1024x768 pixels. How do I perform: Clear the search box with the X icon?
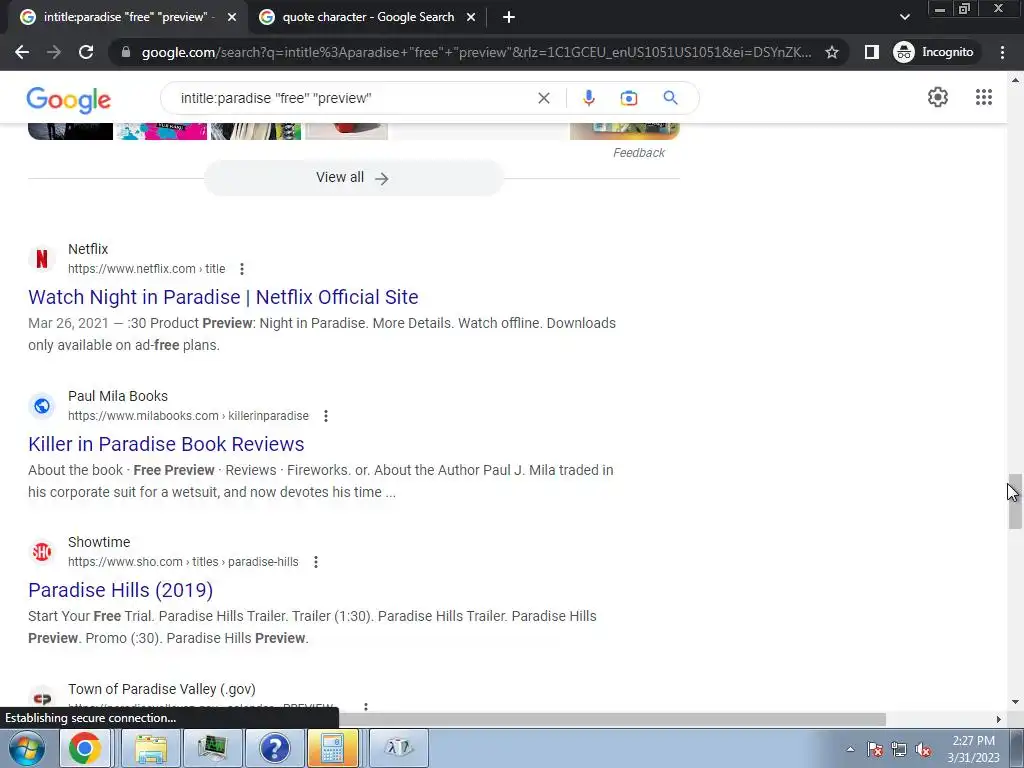click(543, 98)
